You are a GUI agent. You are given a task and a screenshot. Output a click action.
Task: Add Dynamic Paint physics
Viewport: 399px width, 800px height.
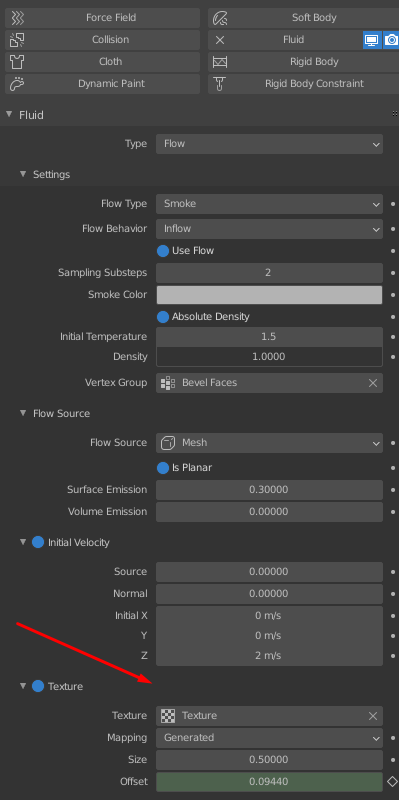[103, 84]
